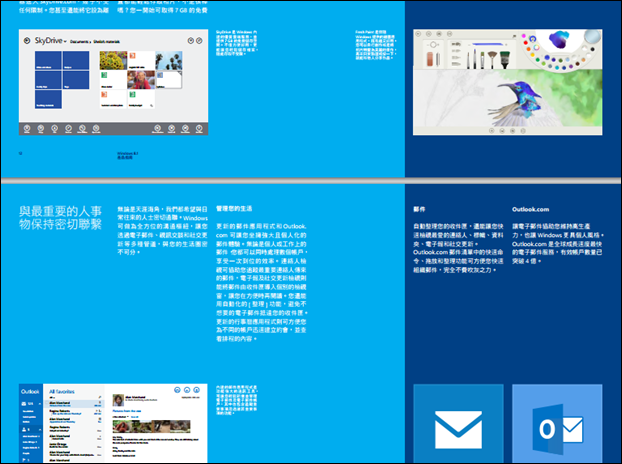The width and height of the screenshot is (622, 464).
Task: Click the inbox tray icon in Outlook sidebar
Action: click(24, 404)
